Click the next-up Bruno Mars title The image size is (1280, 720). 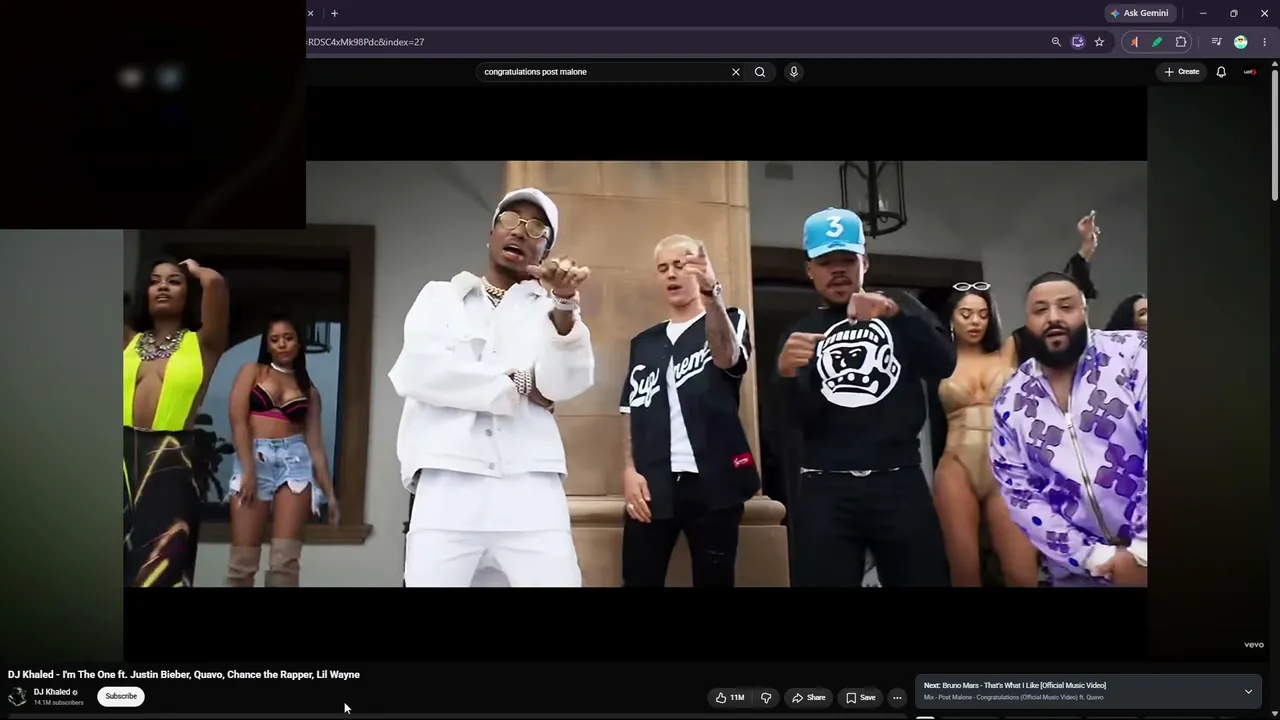(x=1015, y=686)
